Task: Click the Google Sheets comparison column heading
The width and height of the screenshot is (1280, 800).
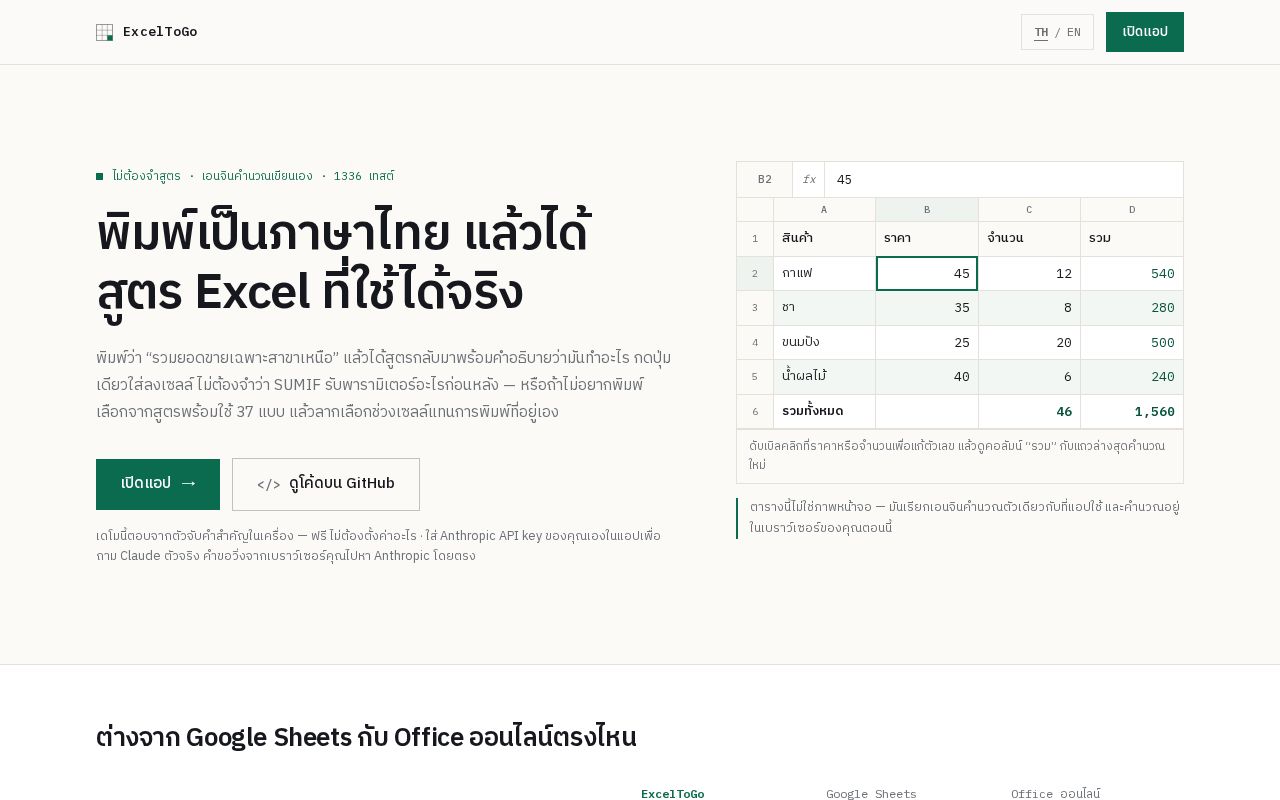Action: (871, 794)
